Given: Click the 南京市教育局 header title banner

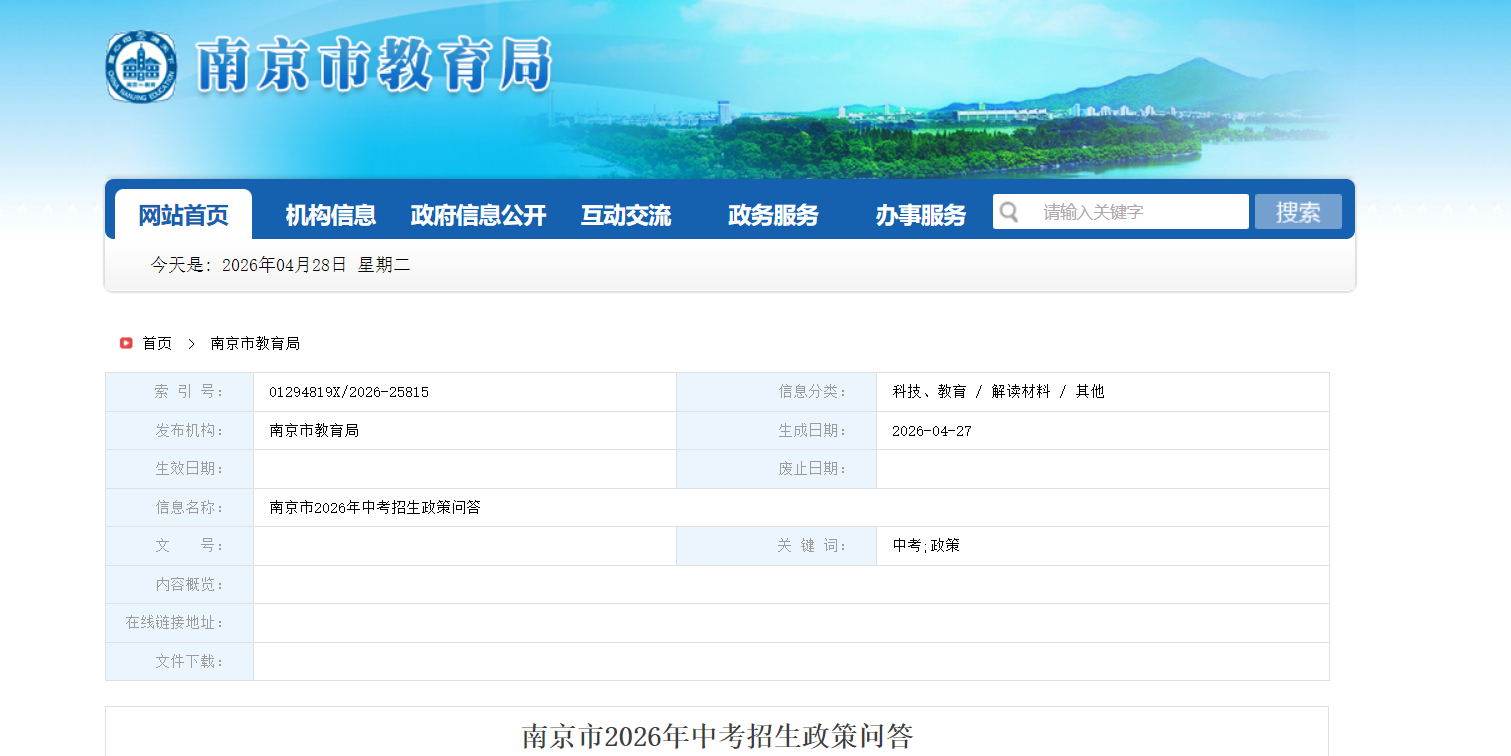Looking at the screenshot, I should (x=373, y=67).
